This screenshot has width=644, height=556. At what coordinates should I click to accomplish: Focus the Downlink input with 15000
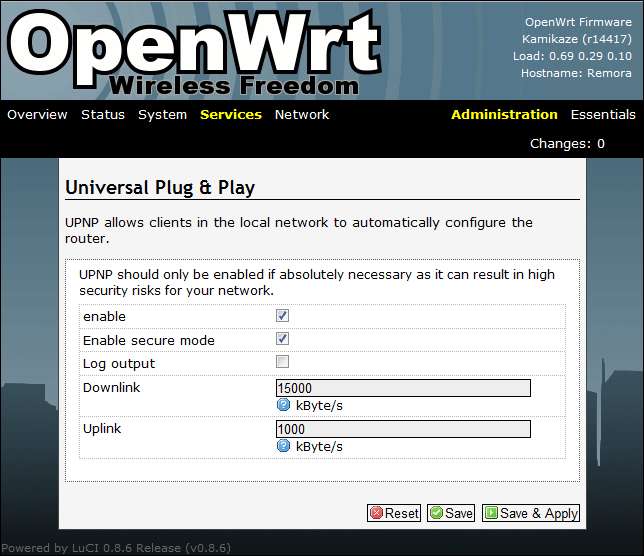(403, 388)
